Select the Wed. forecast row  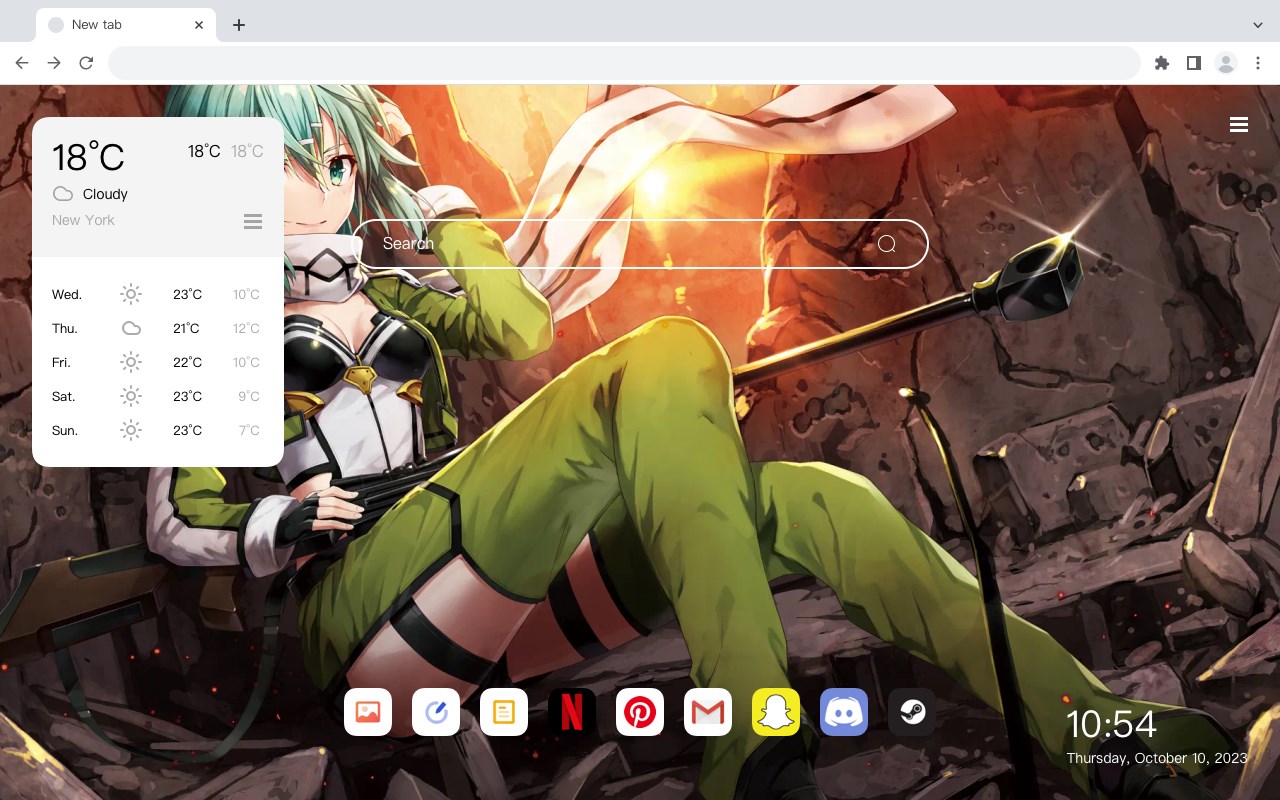[x=157, y=294]
